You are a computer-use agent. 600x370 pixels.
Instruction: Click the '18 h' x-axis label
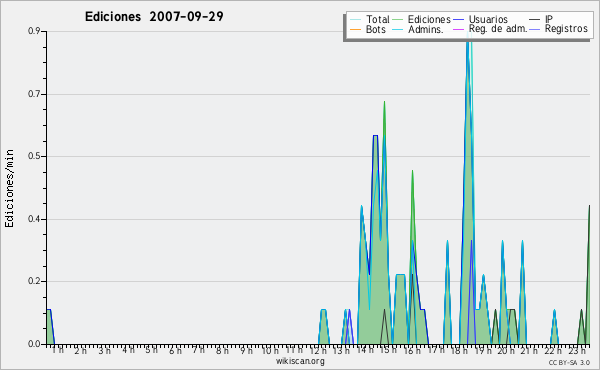click(458, 350)
